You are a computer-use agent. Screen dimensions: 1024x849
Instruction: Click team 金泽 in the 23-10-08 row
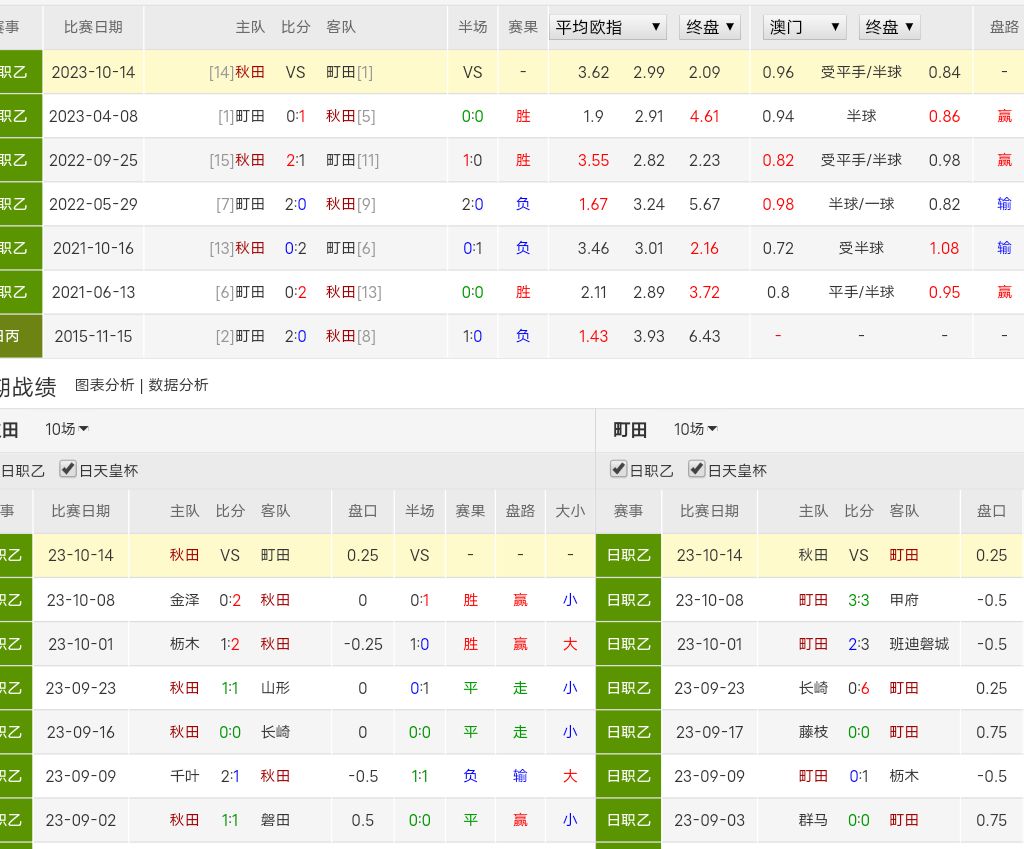[x=185, y=600]
